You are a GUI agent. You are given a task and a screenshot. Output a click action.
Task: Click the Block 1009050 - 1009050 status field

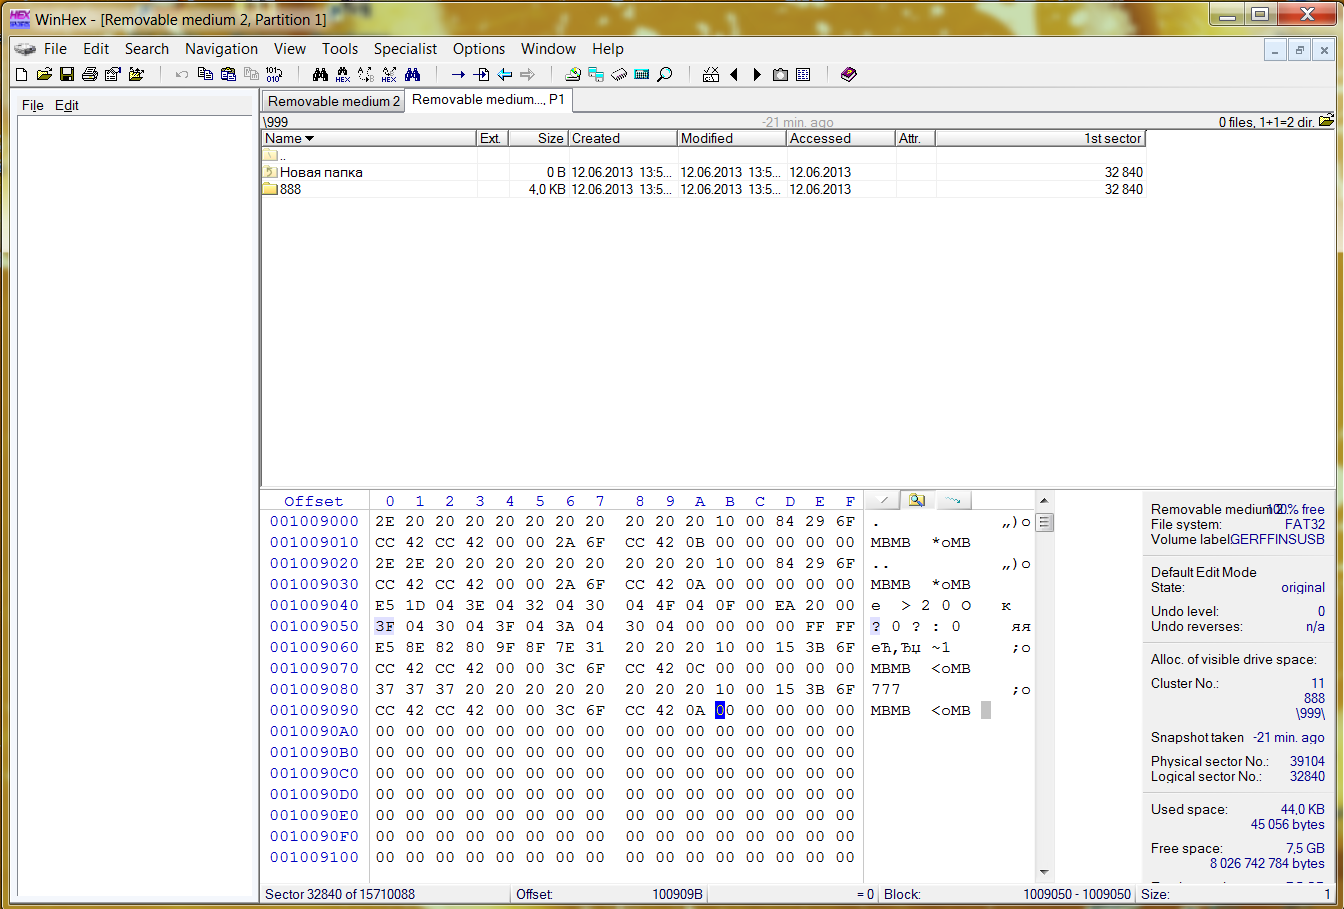pyautogui.click(x=1007, y=894)
